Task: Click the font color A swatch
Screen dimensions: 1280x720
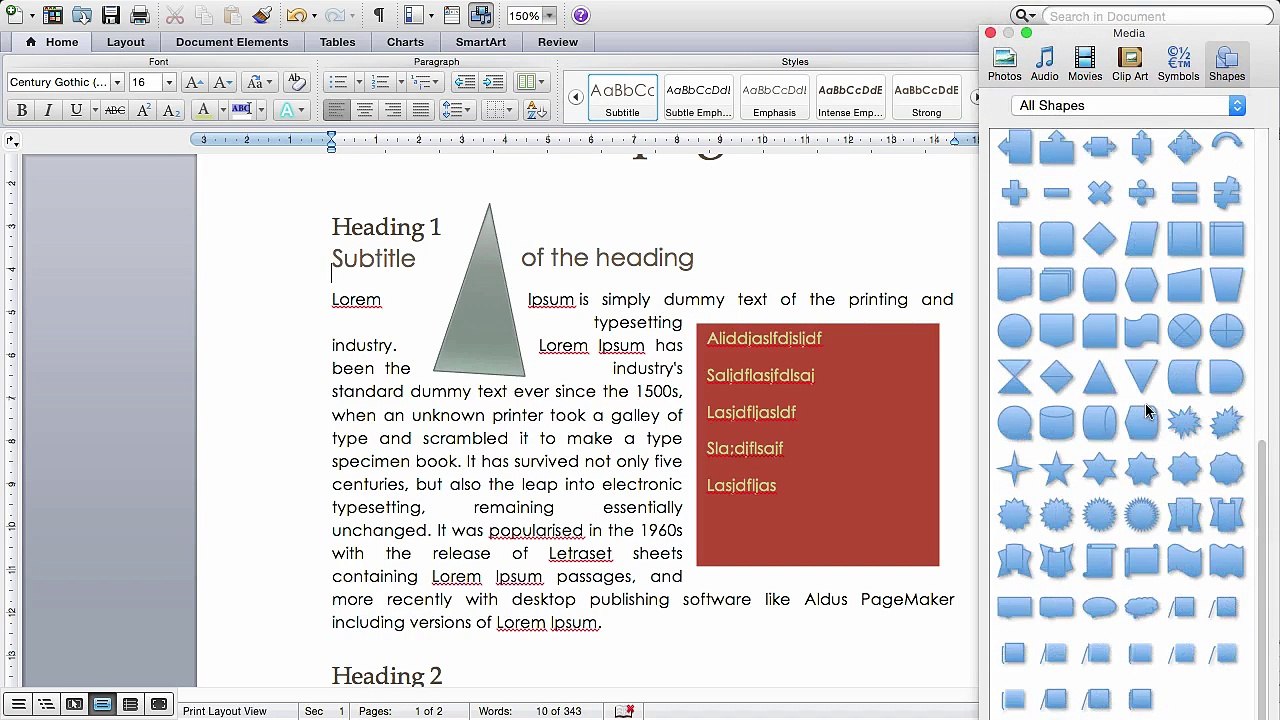Action: [x=203, y=110]
